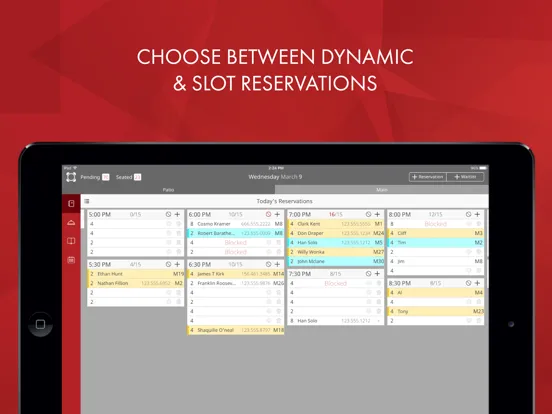This screenshot has height=414, width=552.
Task: Open the Han Solo reservation at 7:00 PM
Action: [335, 243]
